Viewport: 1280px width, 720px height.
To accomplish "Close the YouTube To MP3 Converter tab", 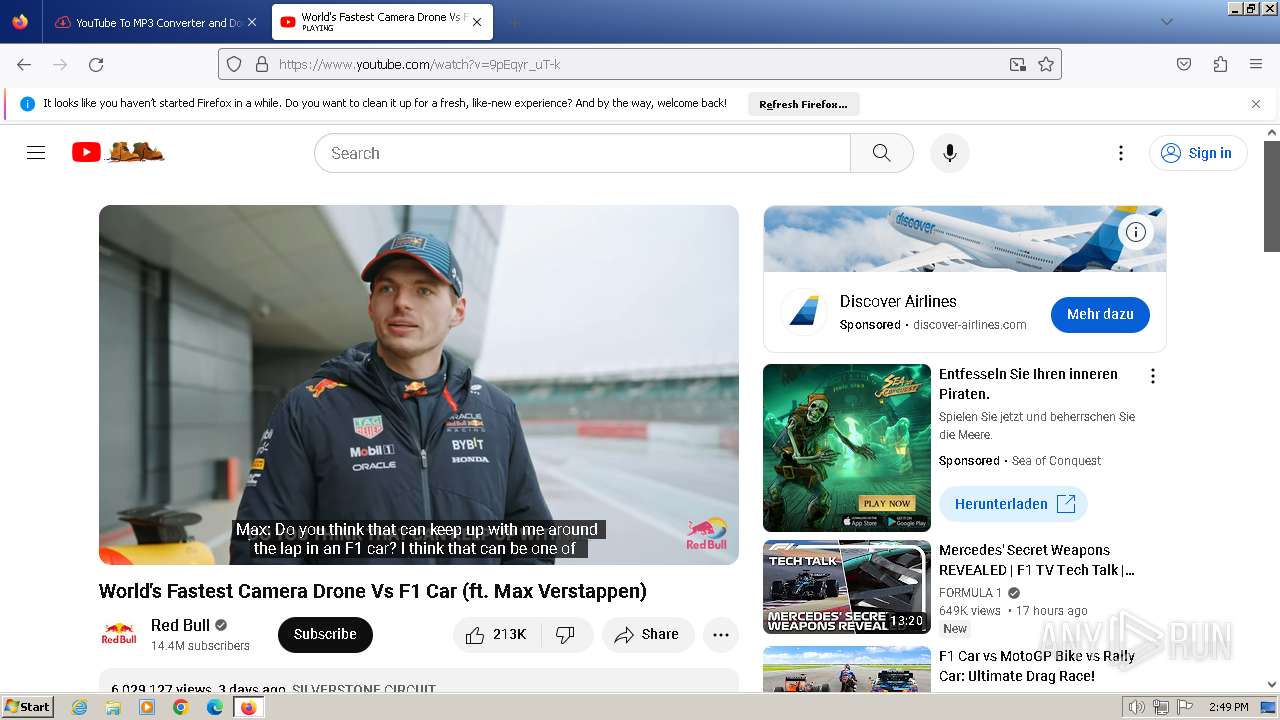I will 252,22.
